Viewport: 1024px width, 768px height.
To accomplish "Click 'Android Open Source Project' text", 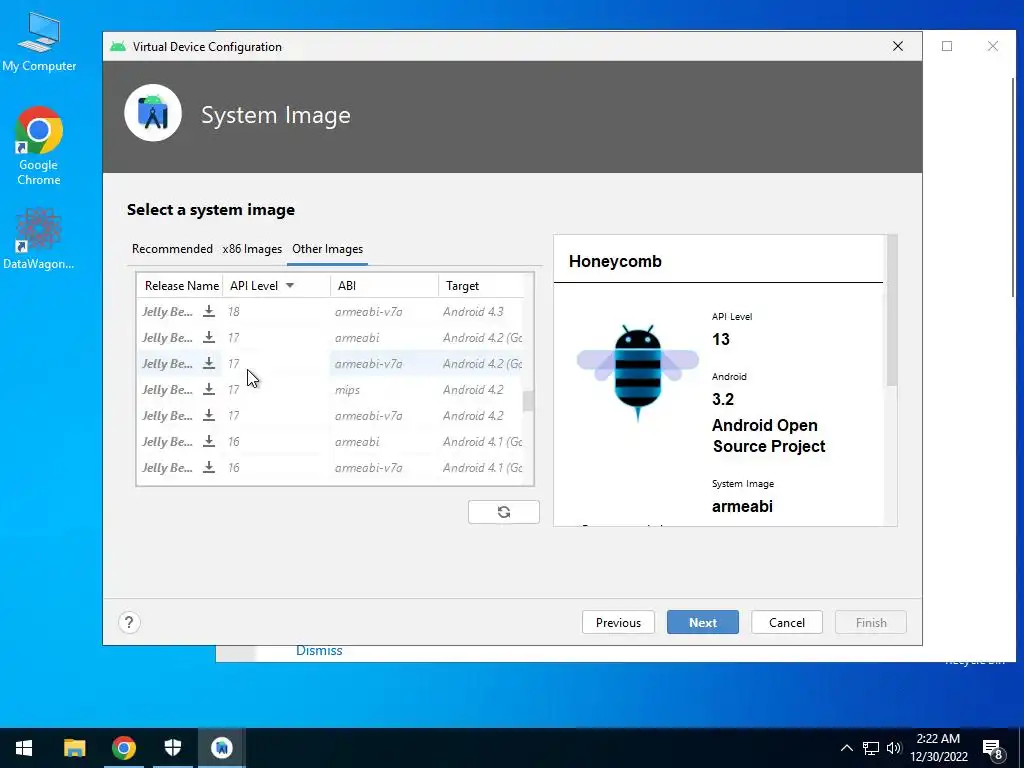I will 769,436.
